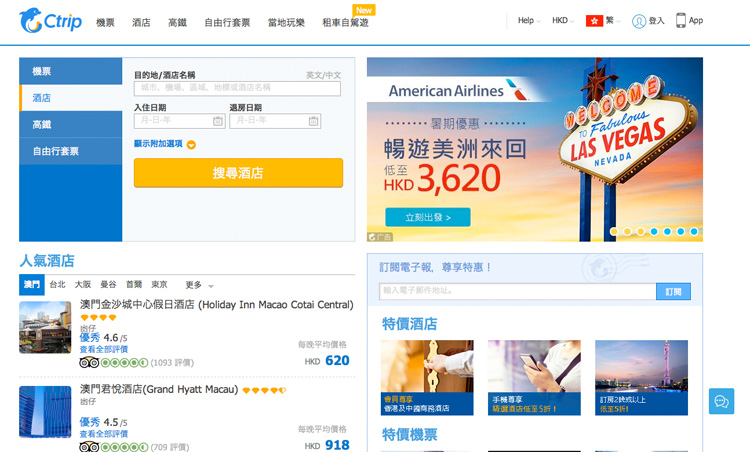Select the fourth banner carousel dot

(x=654, y=232)
